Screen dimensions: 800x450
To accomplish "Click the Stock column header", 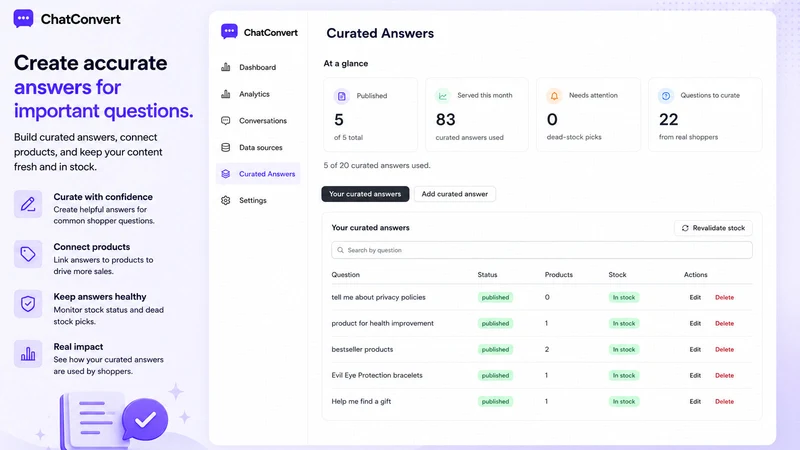I will point(617,274).
